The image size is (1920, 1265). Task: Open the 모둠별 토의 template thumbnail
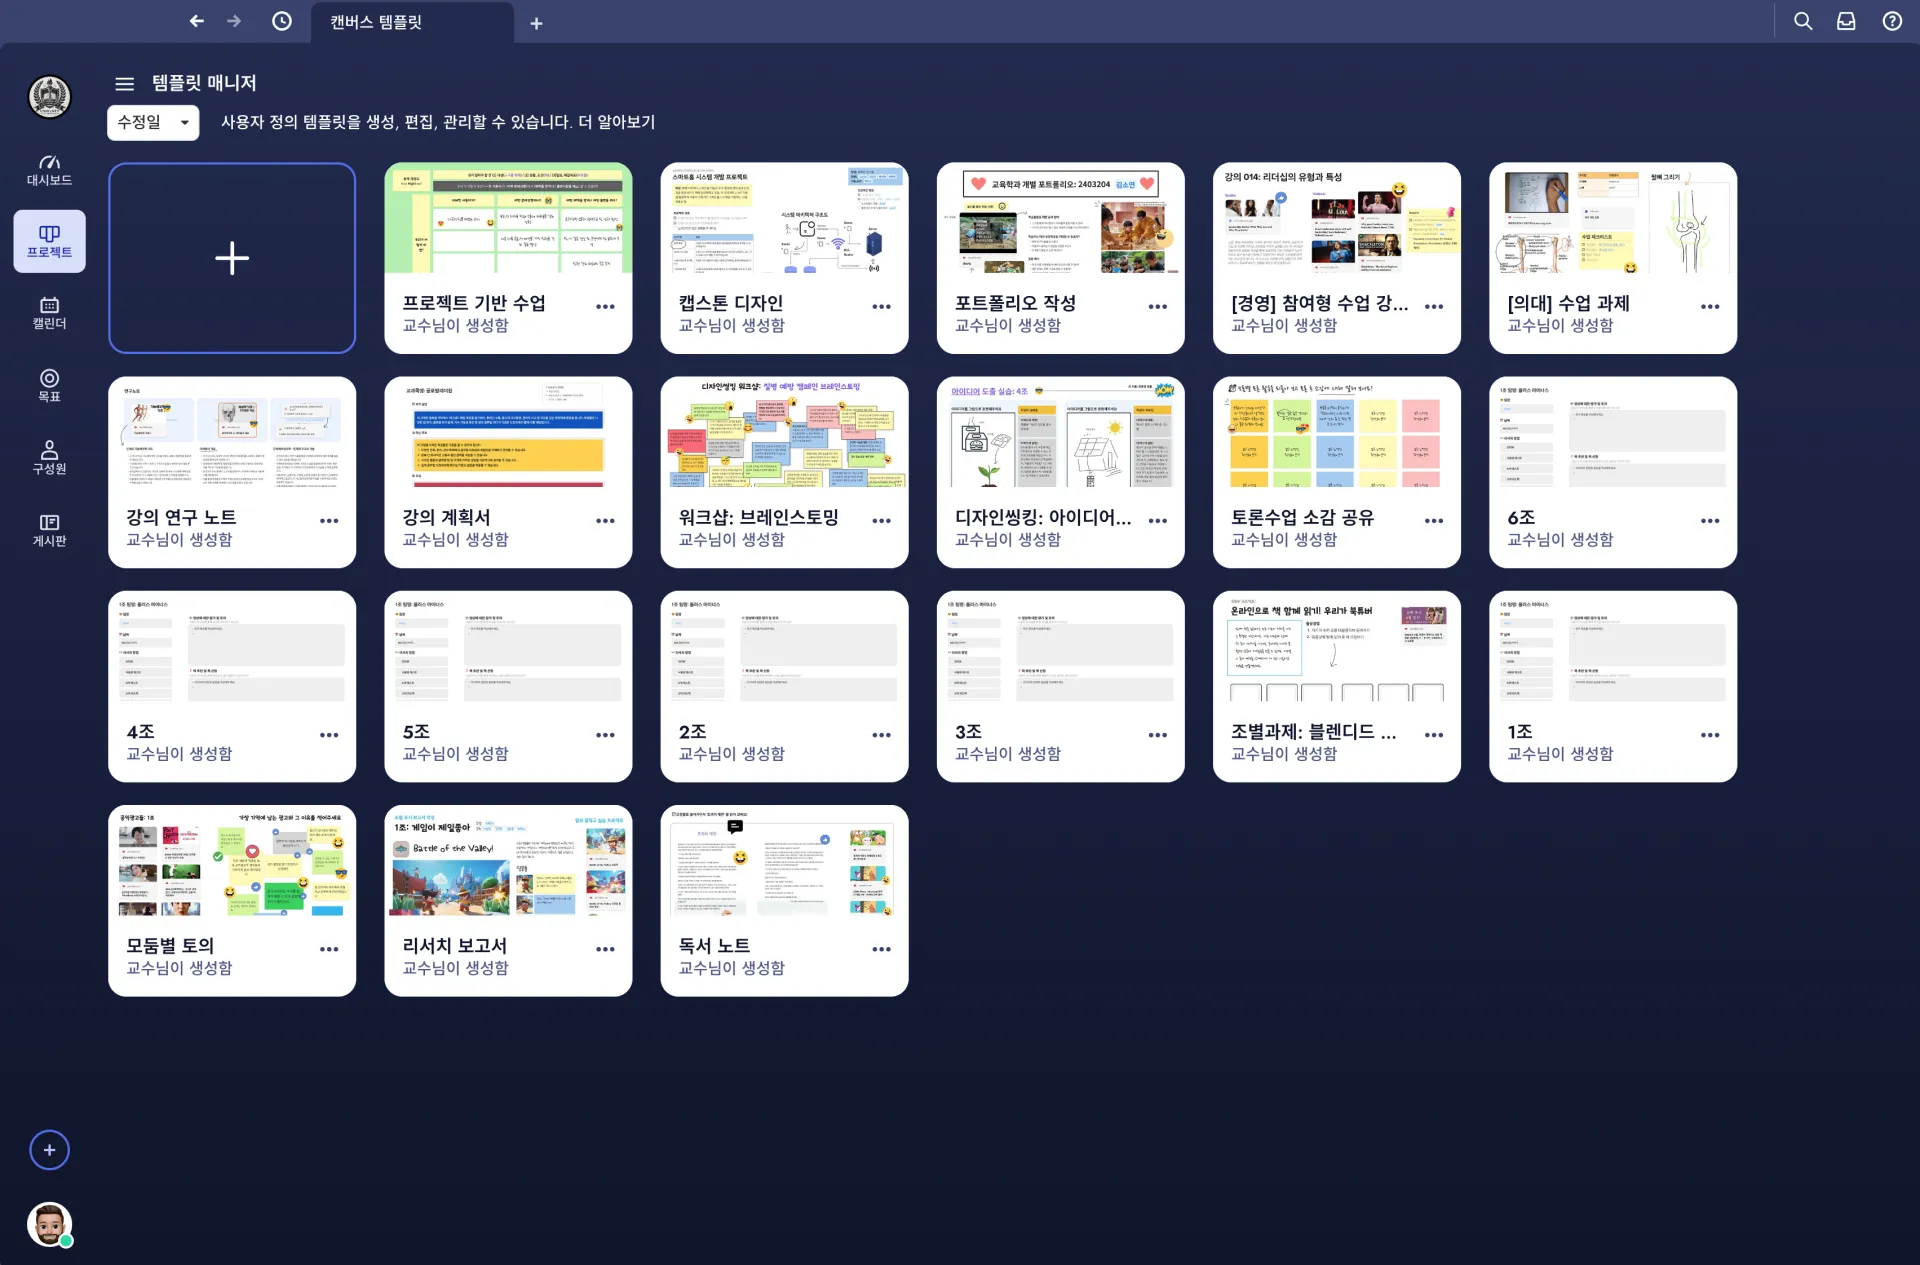click(232, 861)
